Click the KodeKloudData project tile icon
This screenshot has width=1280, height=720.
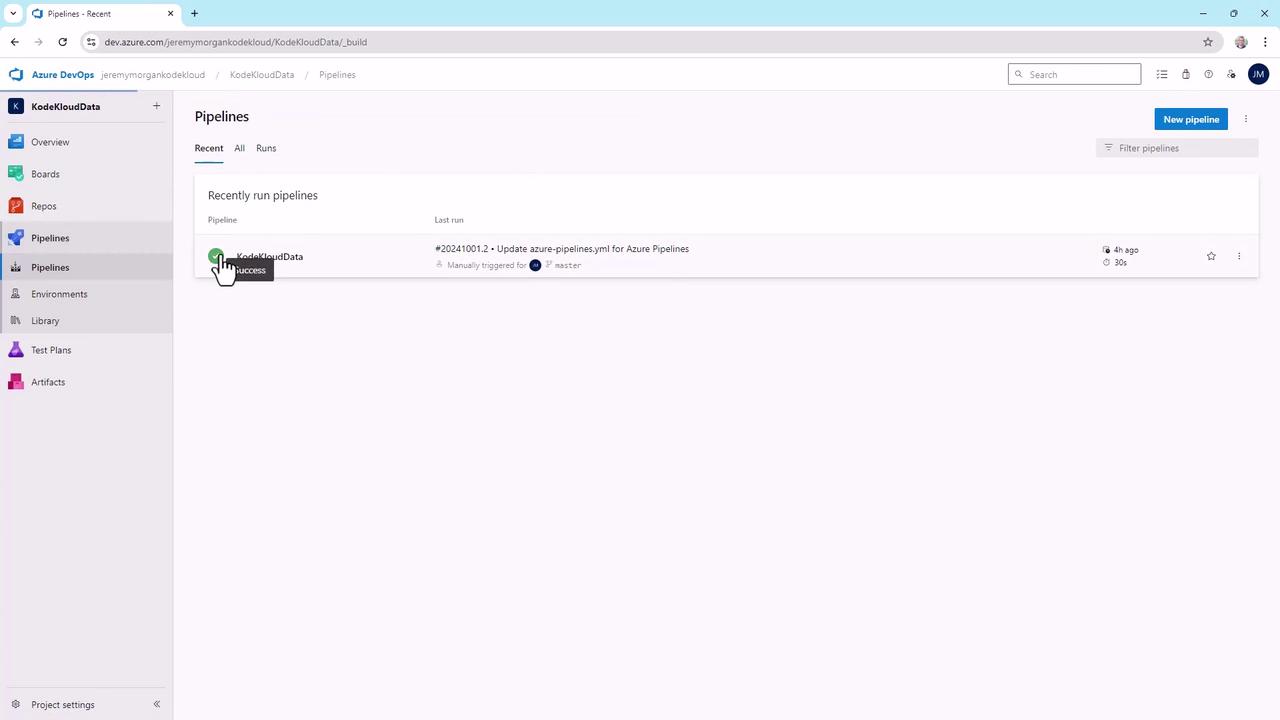[x=16, y=107]
